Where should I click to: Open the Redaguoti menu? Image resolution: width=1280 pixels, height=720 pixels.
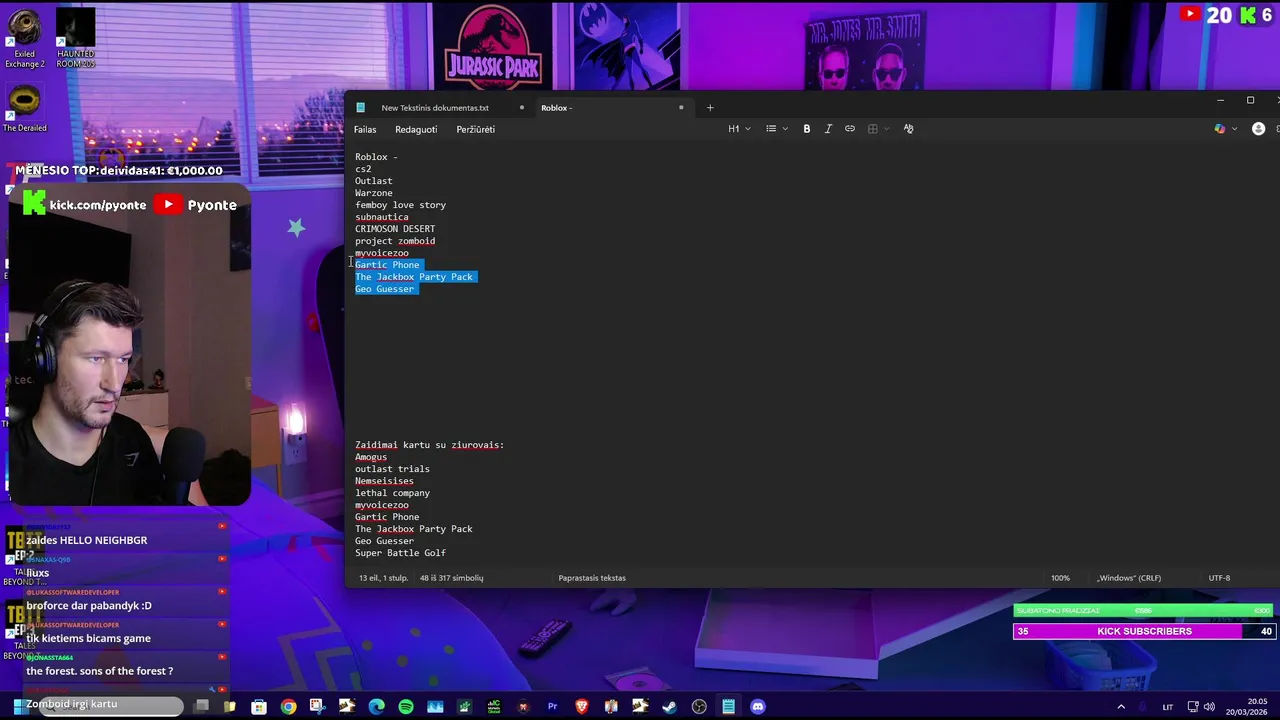(416, 129)
